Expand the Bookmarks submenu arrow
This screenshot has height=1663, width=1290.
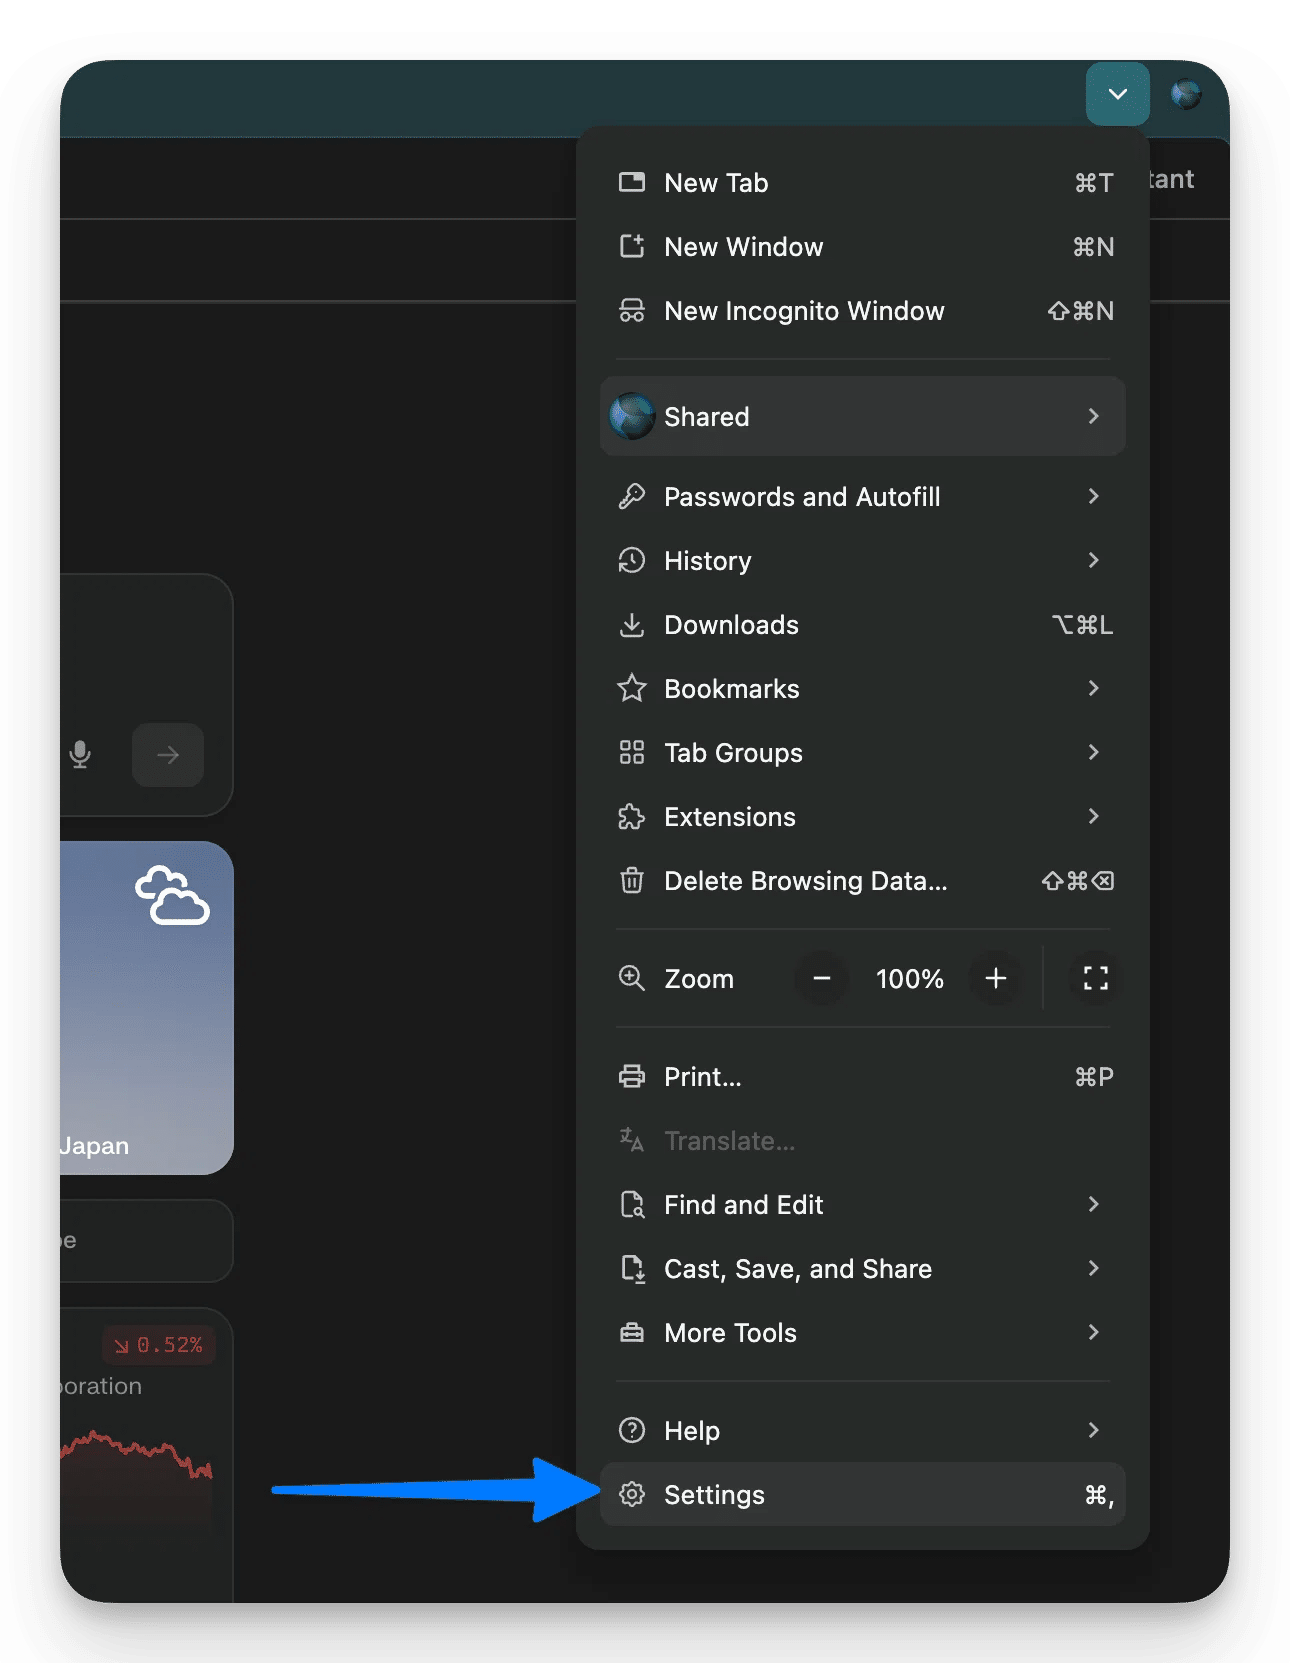(x=1093, y=689)
